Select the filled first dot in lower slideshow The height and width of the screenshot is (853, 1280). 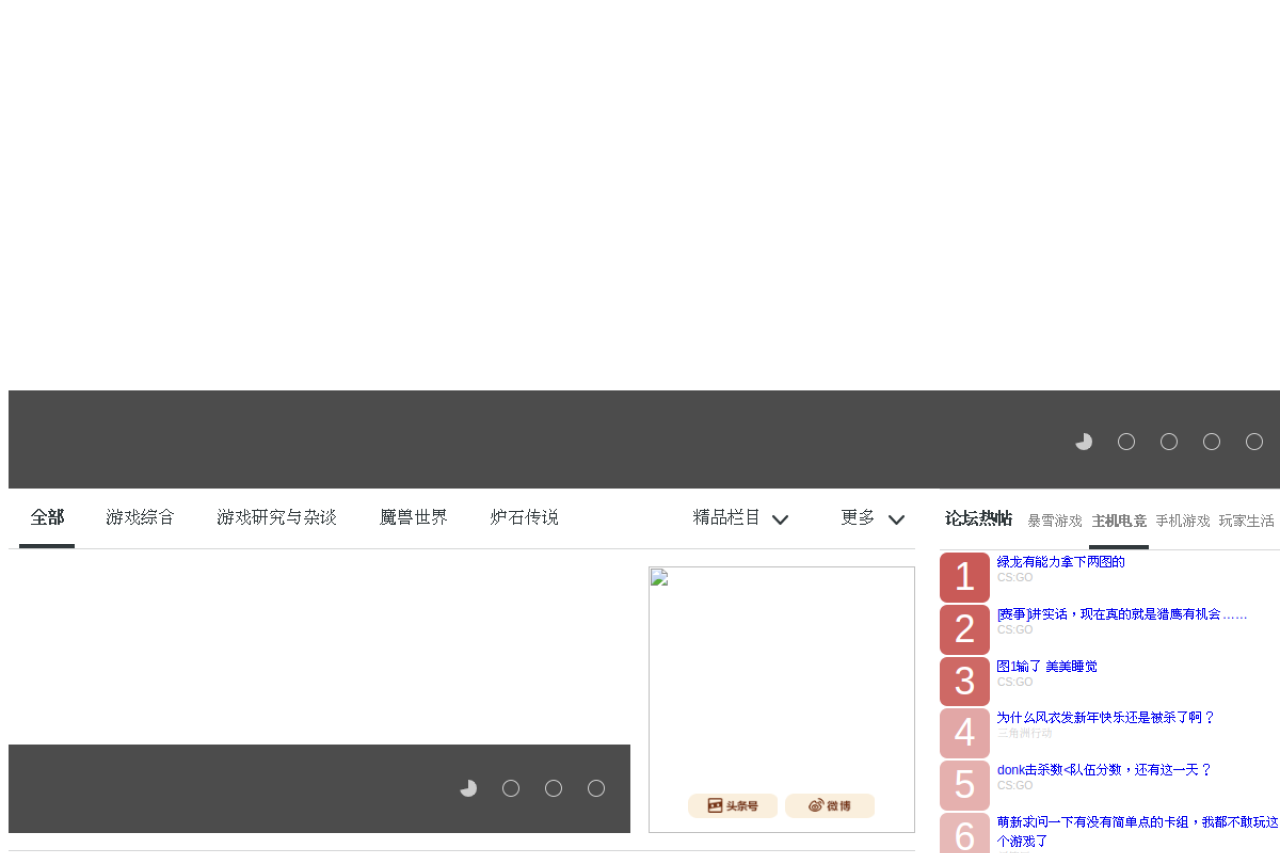tap(468, 789)
